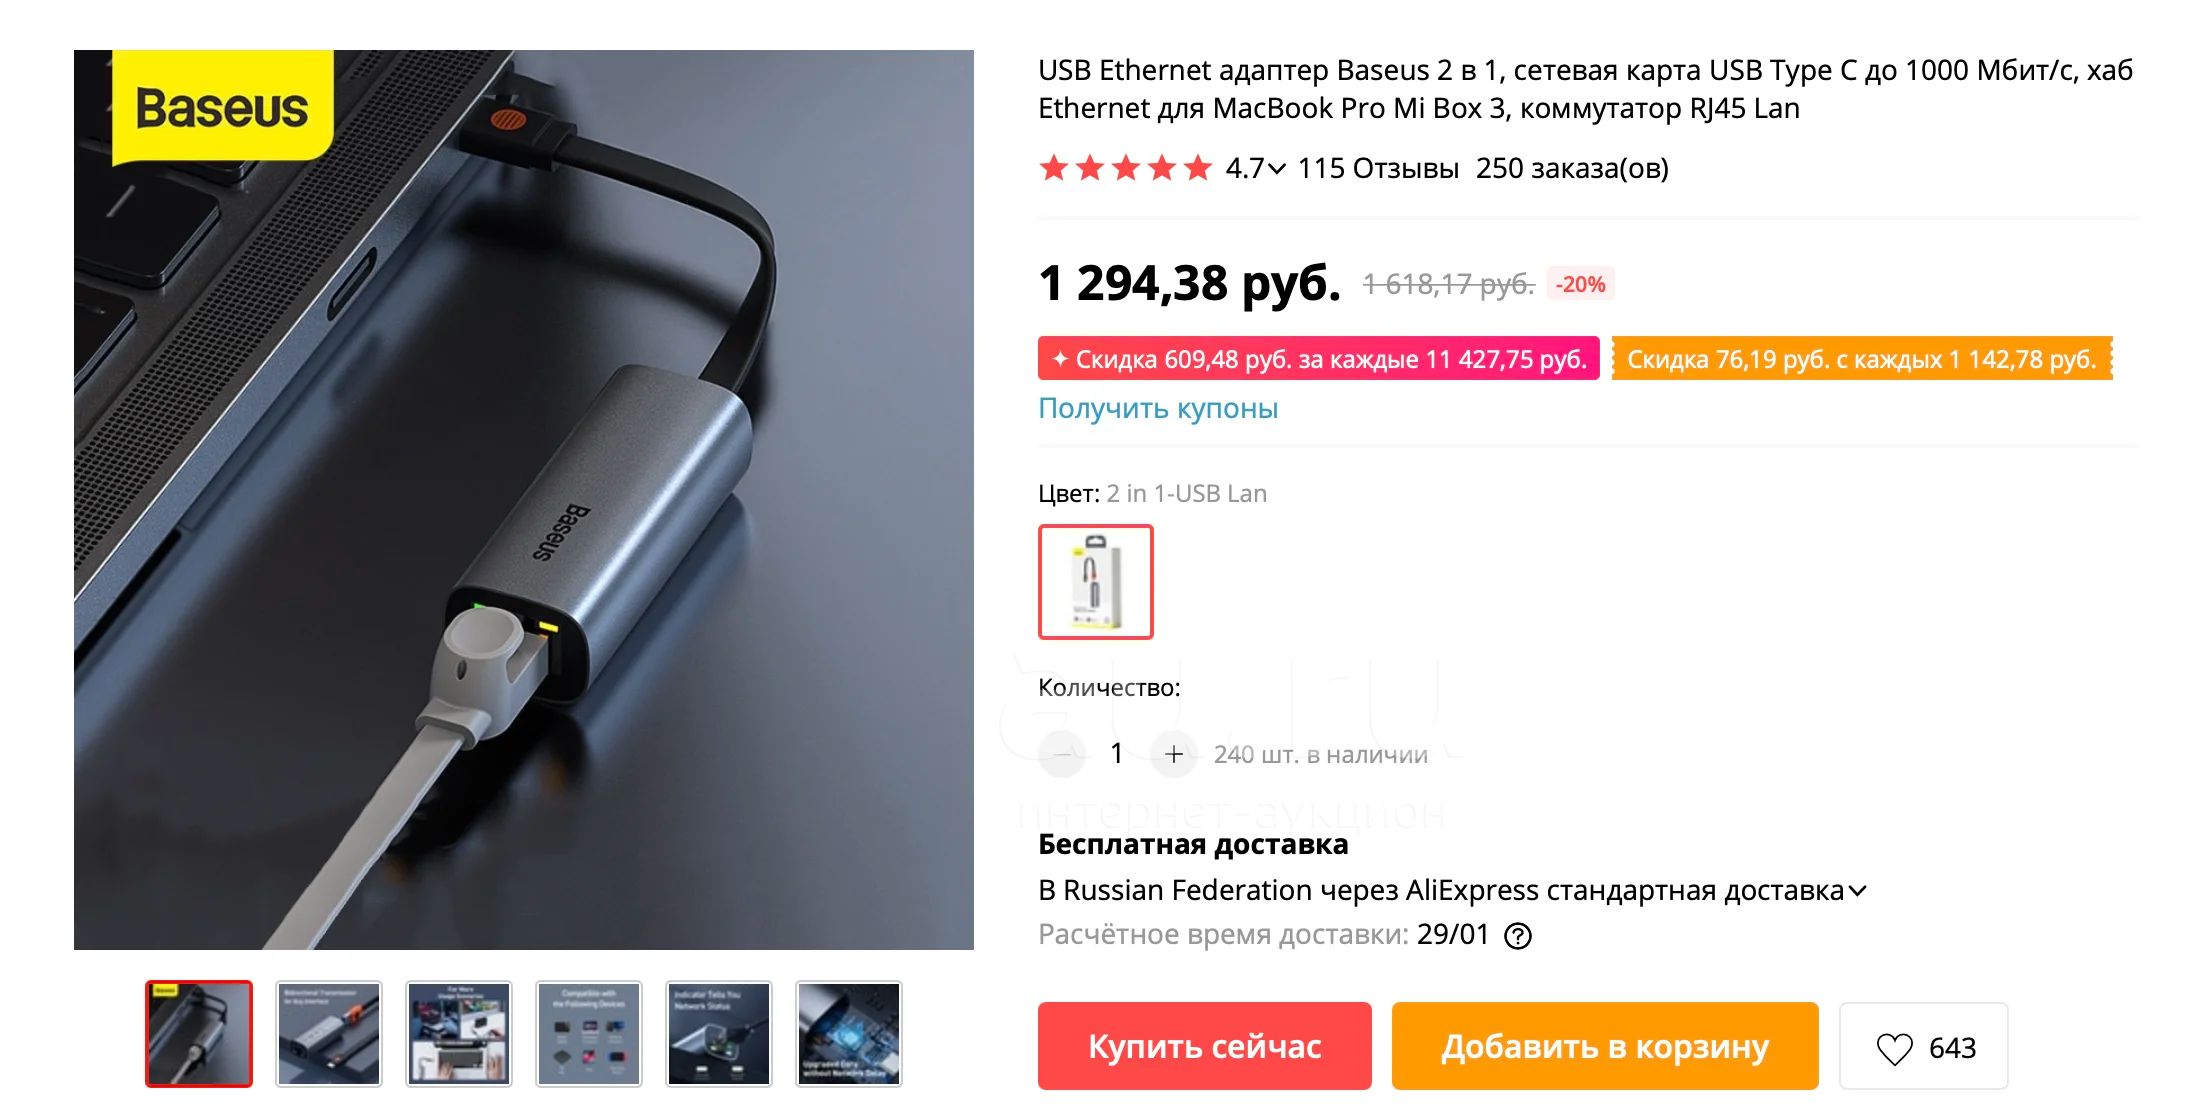Select the fifth indicator status thumbnail
The width and height of the screenshot is (2188, 1116).
719,1034
